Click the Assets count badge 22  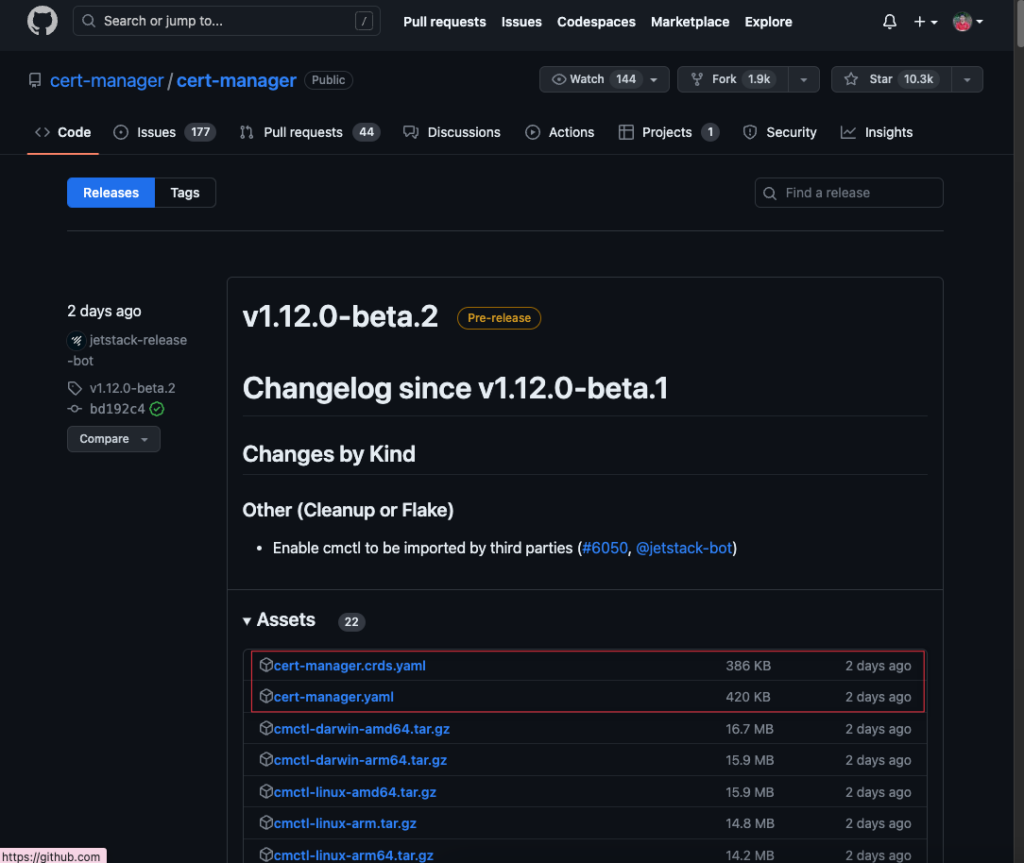(351, 622)
